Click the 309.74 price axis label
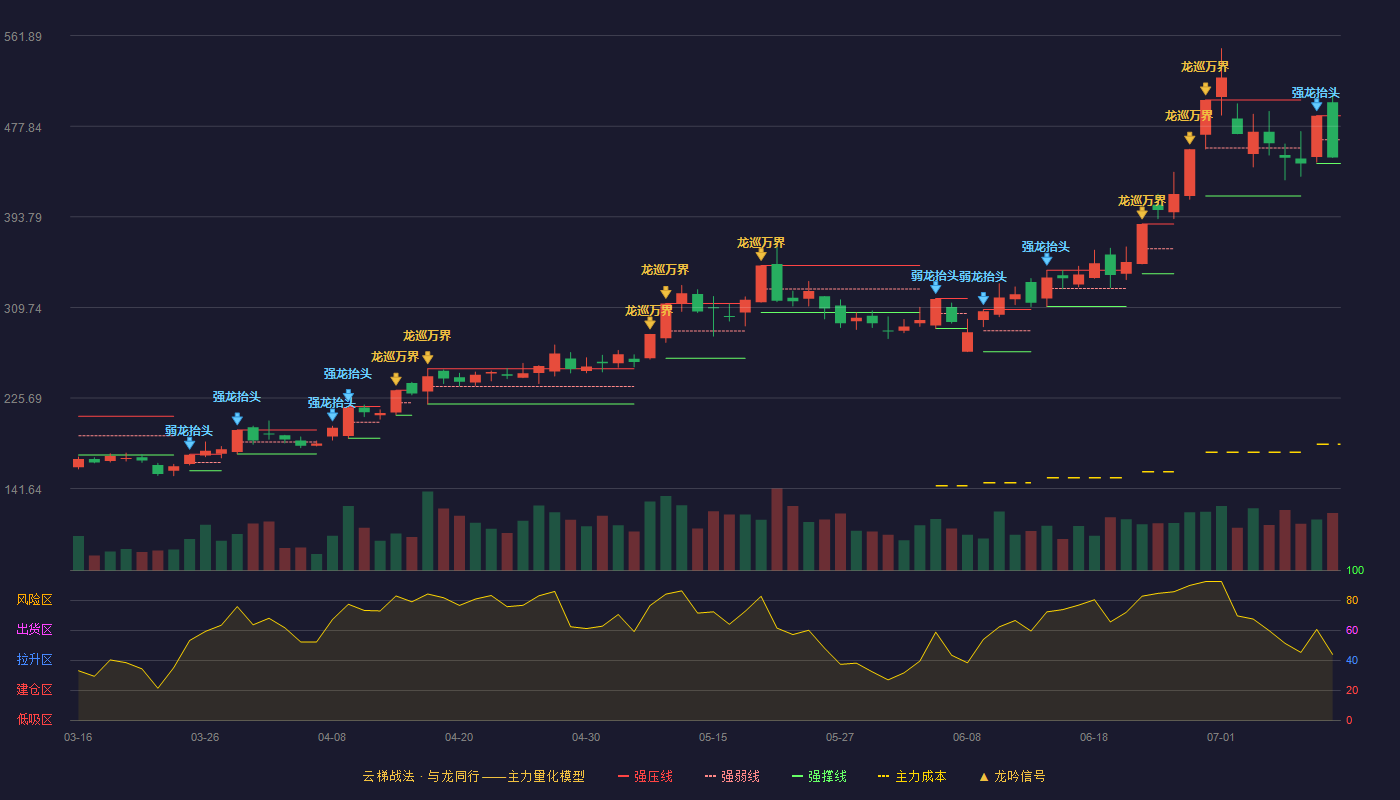The image size is (1400, 800). (22, 308)
